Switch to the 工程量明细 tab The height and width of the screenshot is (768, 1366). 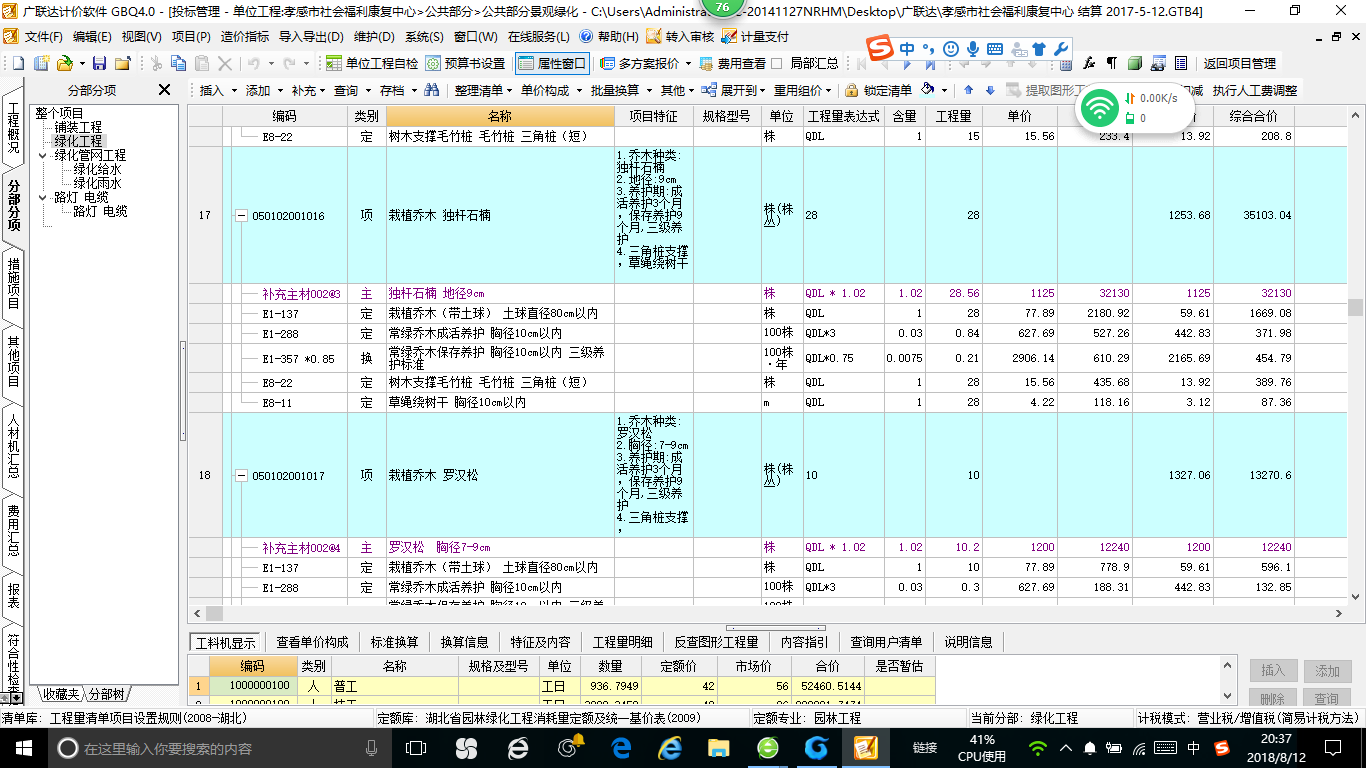622,642
